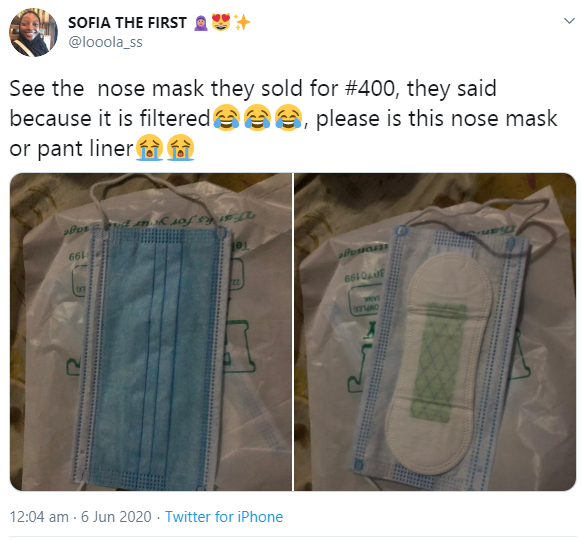Click the hijab woman emoji

click(x=201, y=23)
